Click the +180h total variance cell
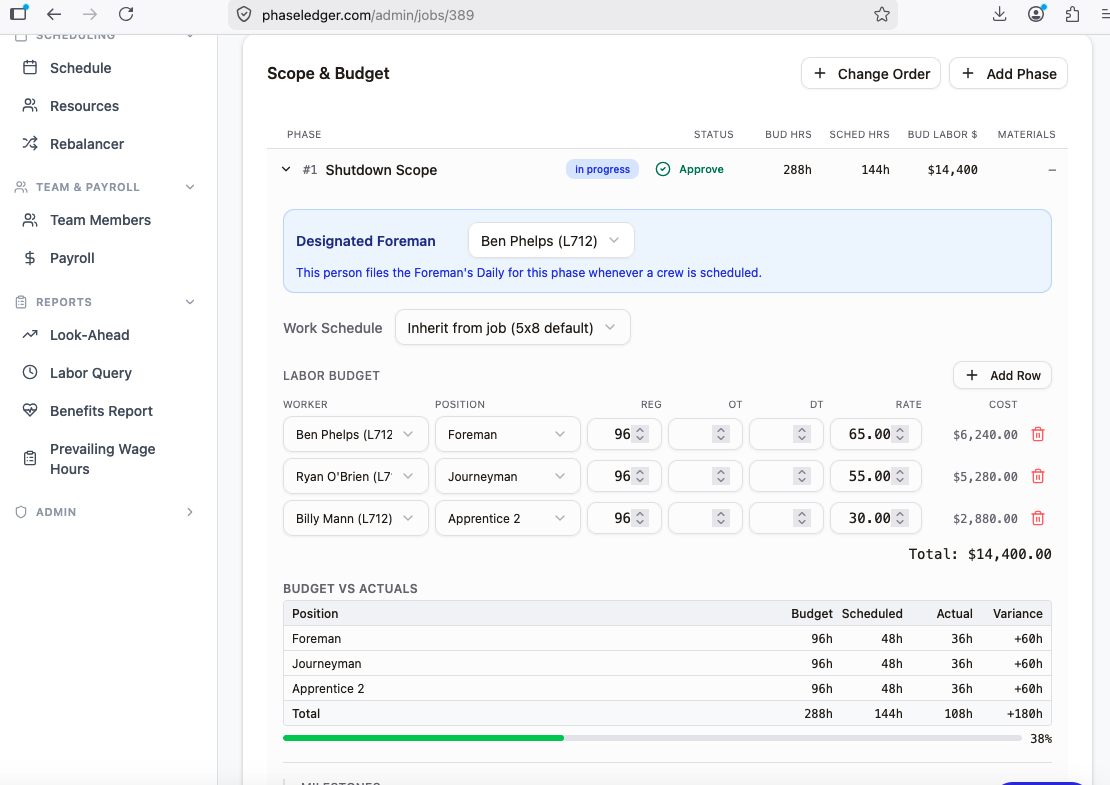The image size is (1110, 785). coord(1024,714)
